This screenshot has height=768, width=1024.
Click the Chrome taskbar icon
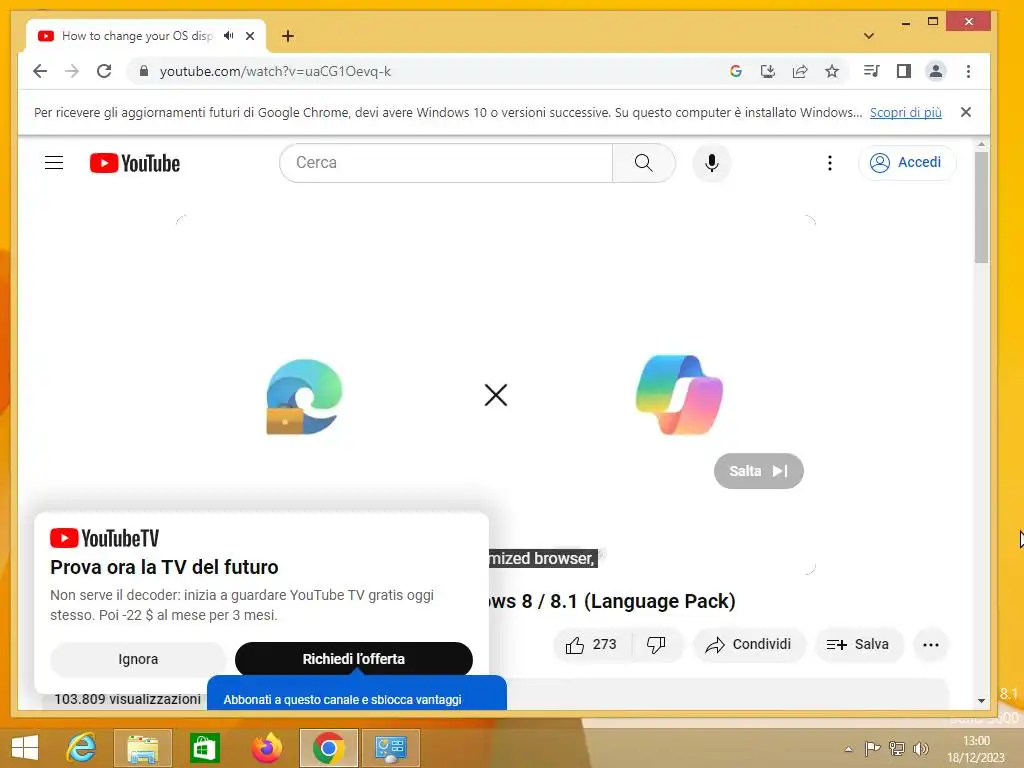click(x=328, y=748)
